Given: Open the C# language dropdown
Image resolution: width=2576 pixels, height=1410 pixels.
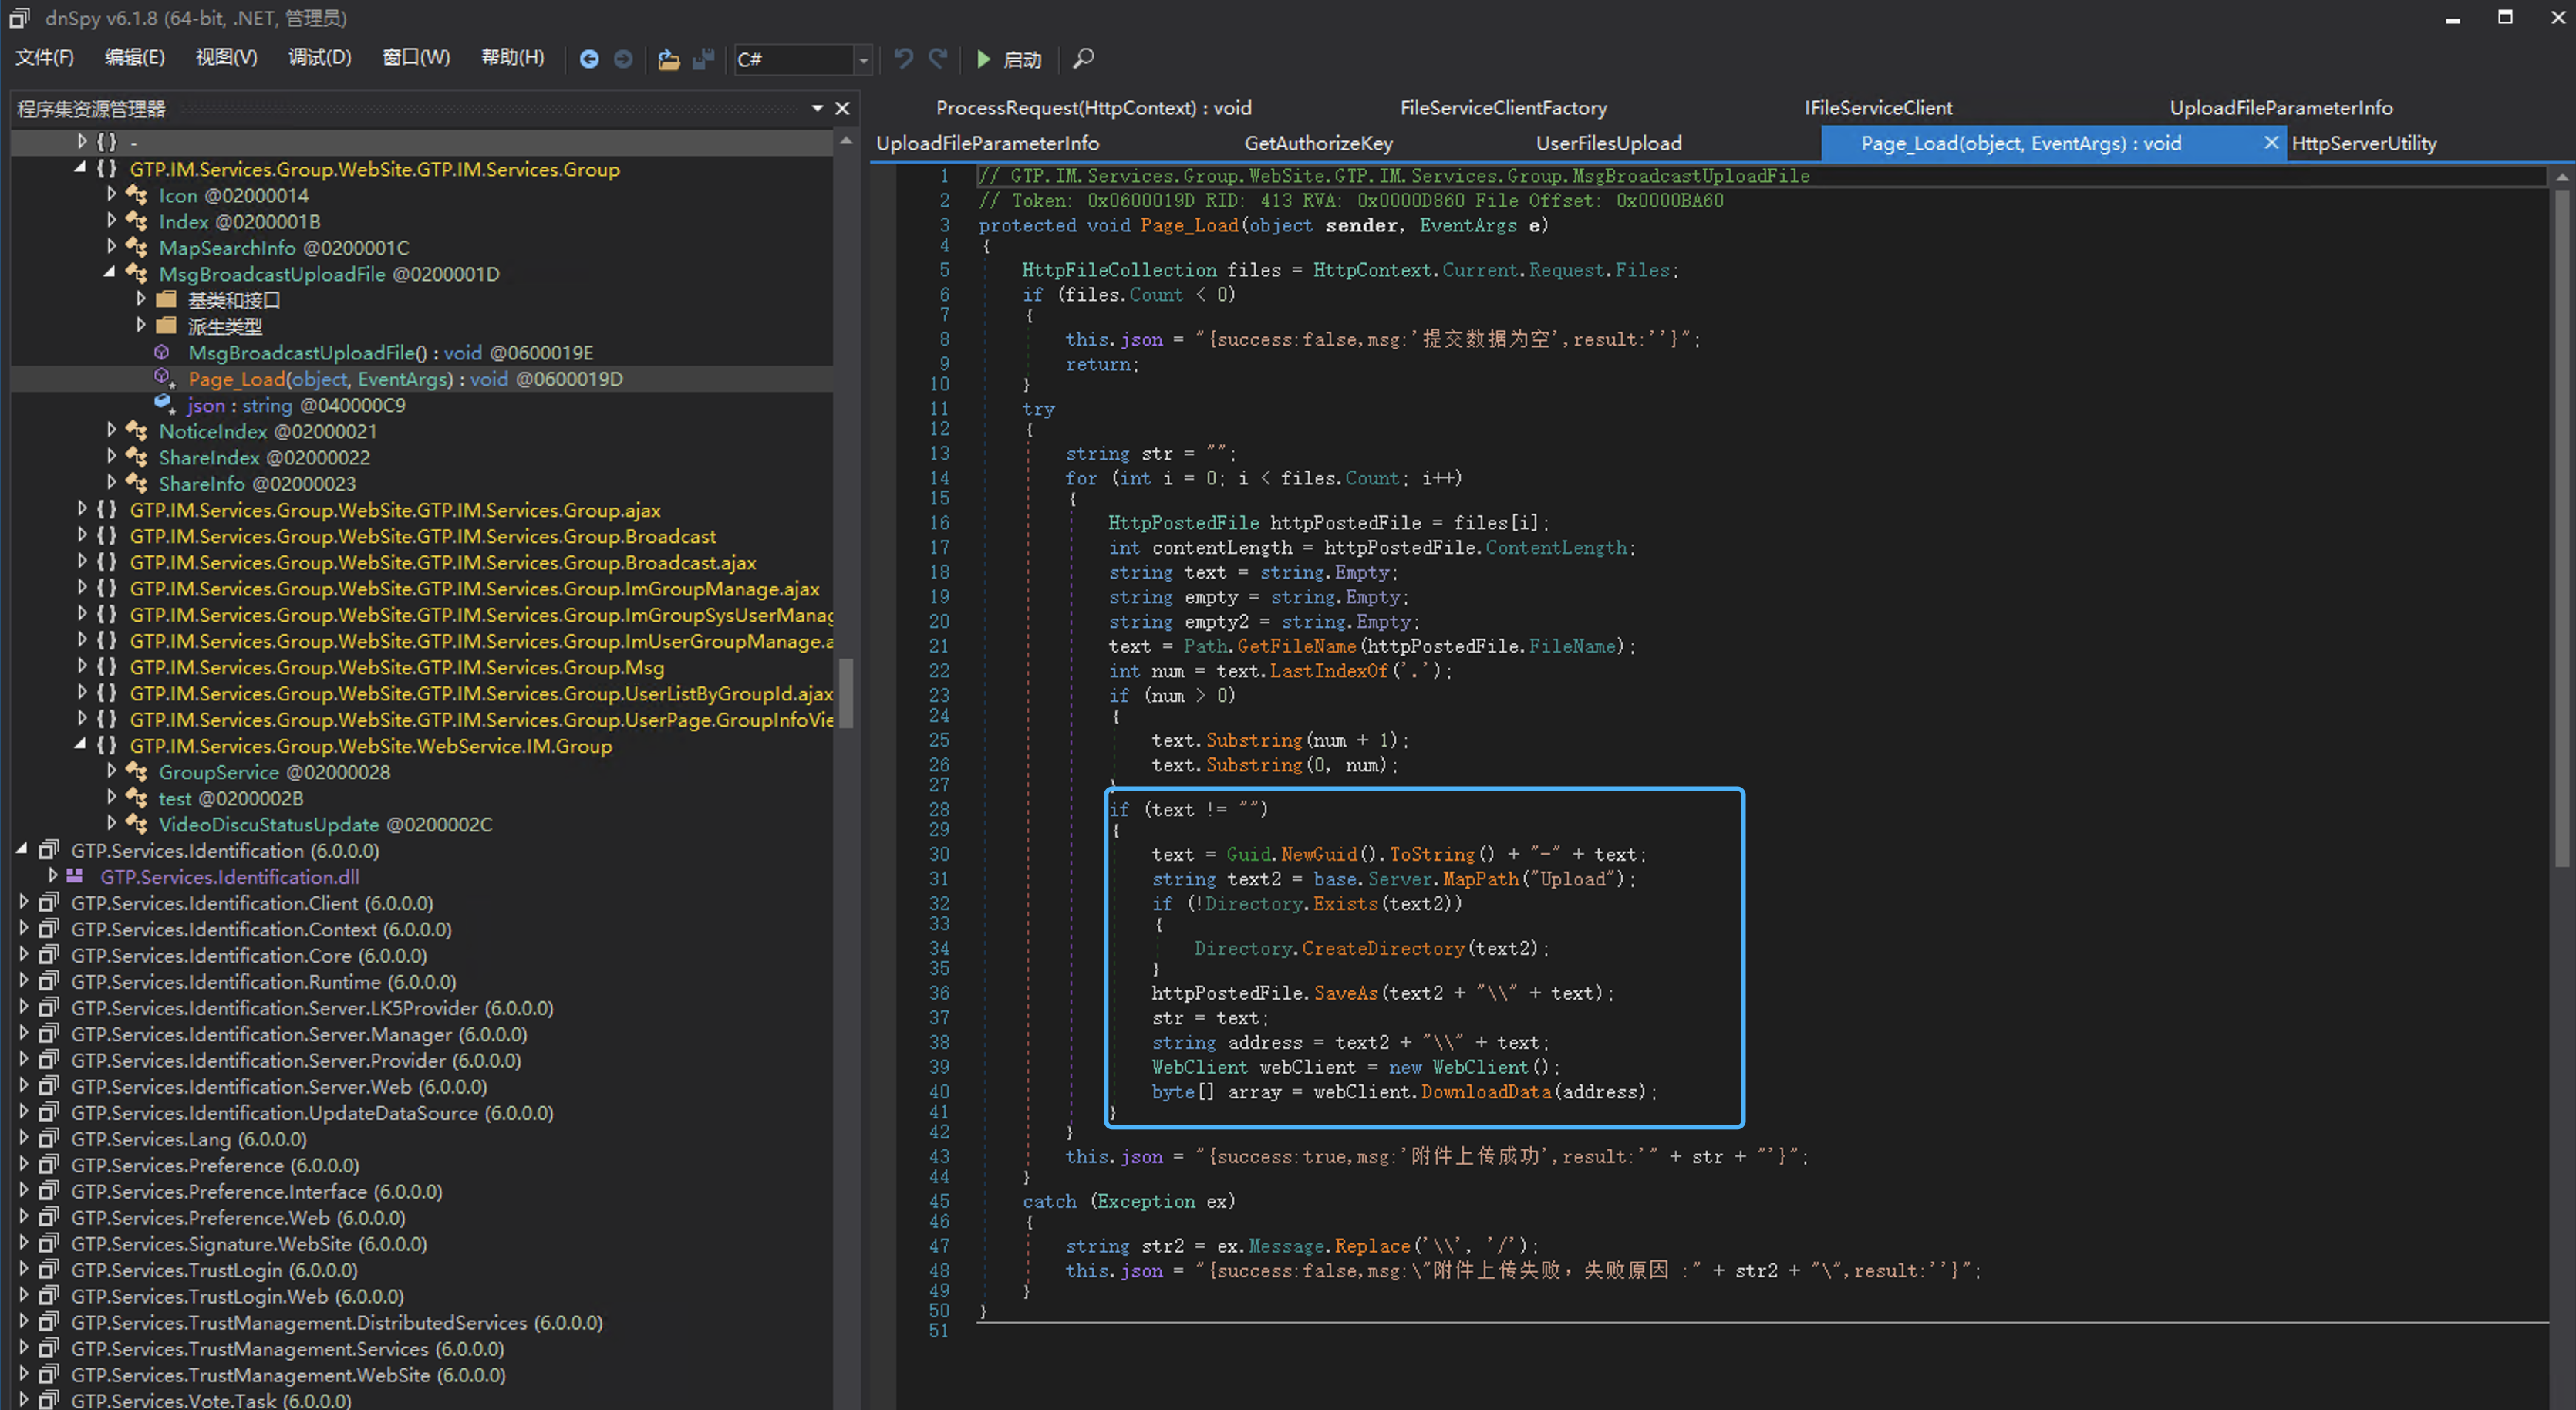Looking at the screenshot, I should pyautogui.click(x=863, y=60).
